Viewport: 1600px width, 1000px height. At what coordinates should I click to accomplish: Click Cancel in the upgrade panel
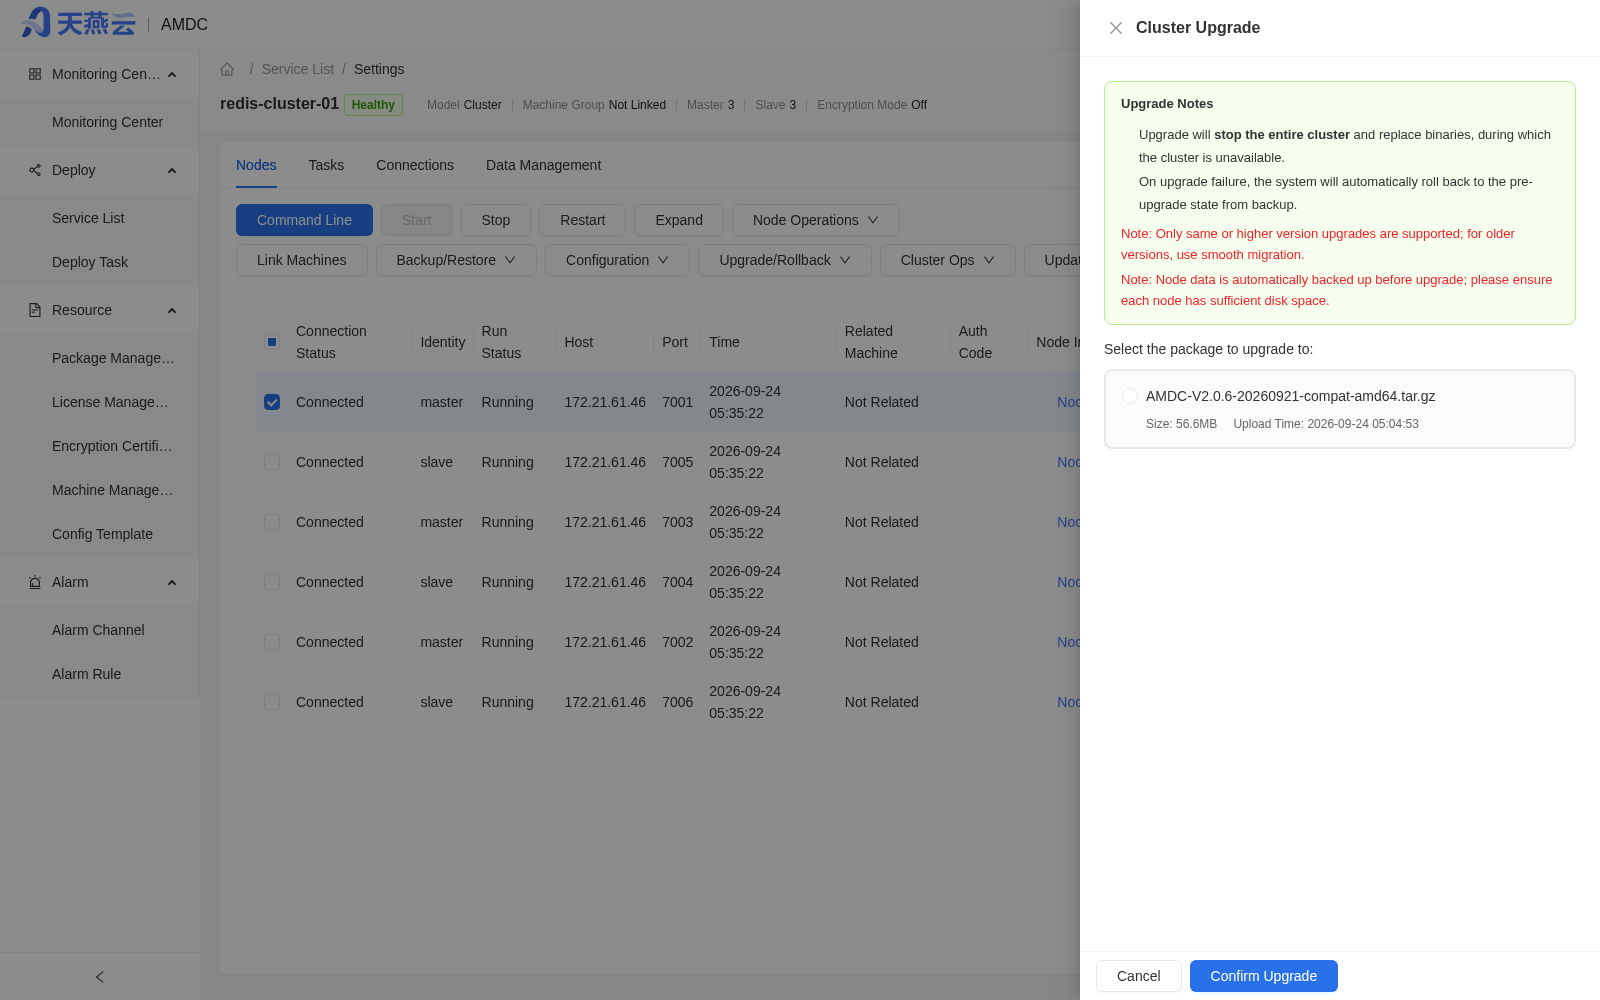pos(1139,976)
